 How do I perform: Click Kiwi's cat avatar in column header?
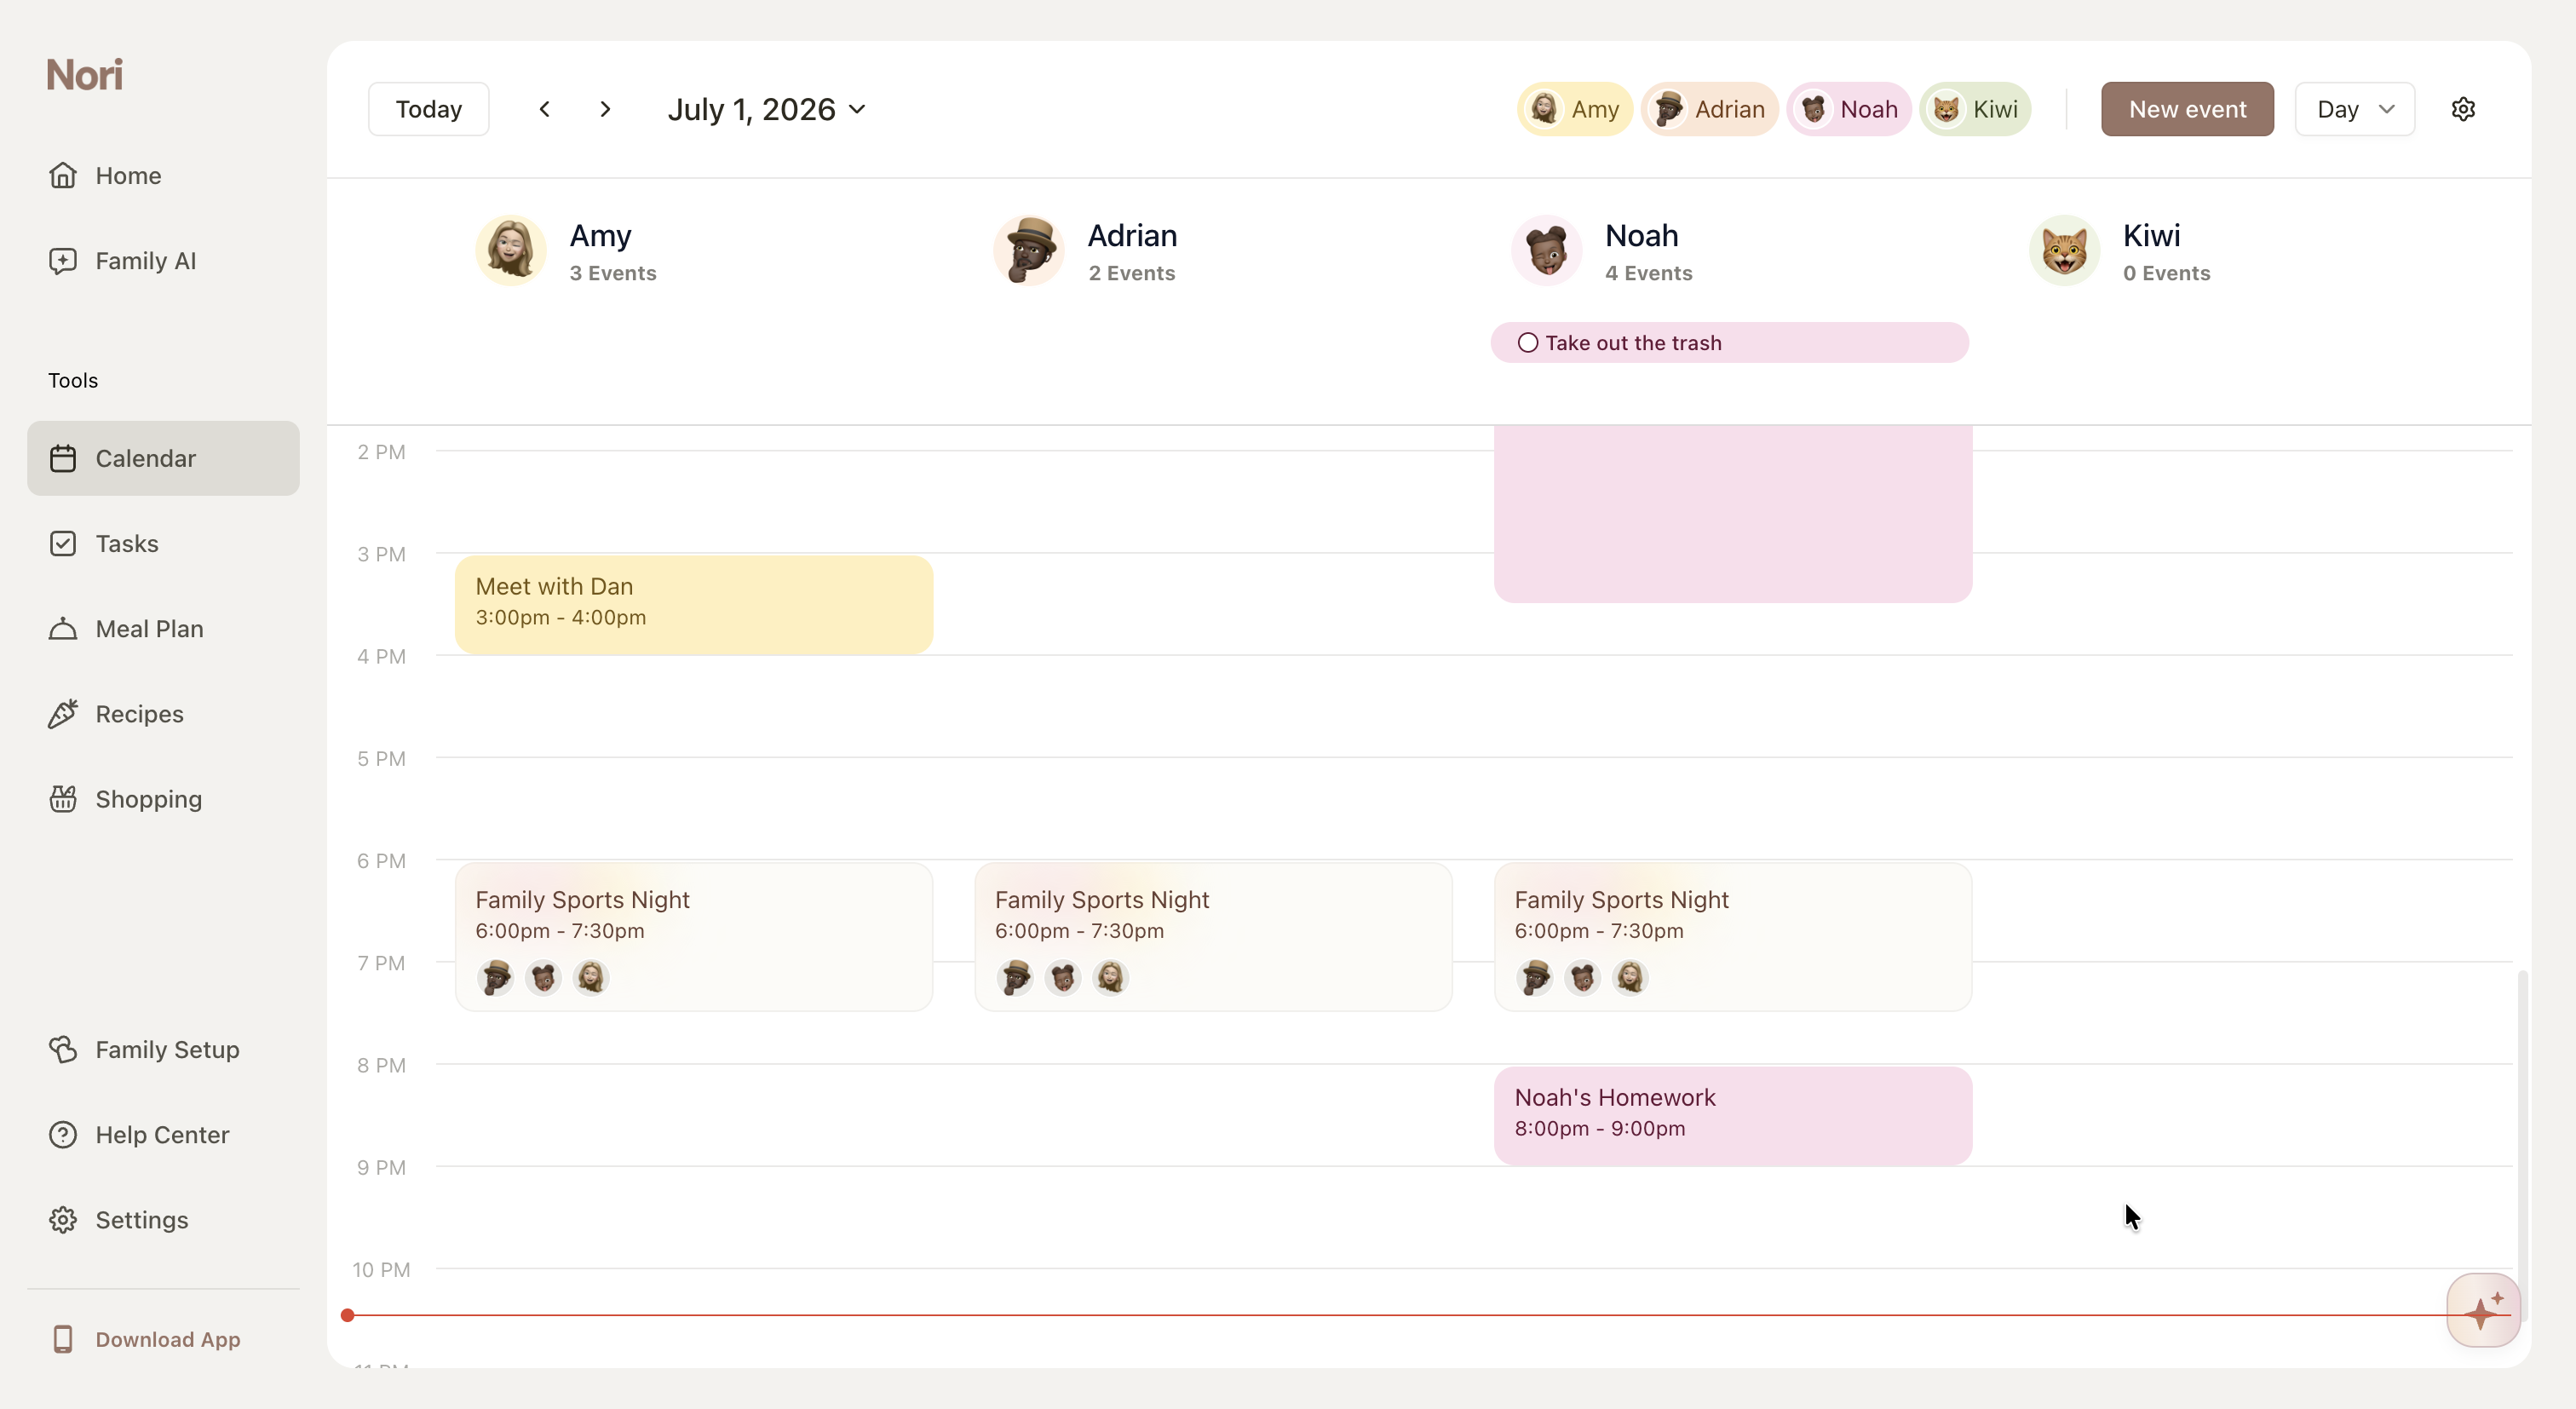pos(2065,251)
